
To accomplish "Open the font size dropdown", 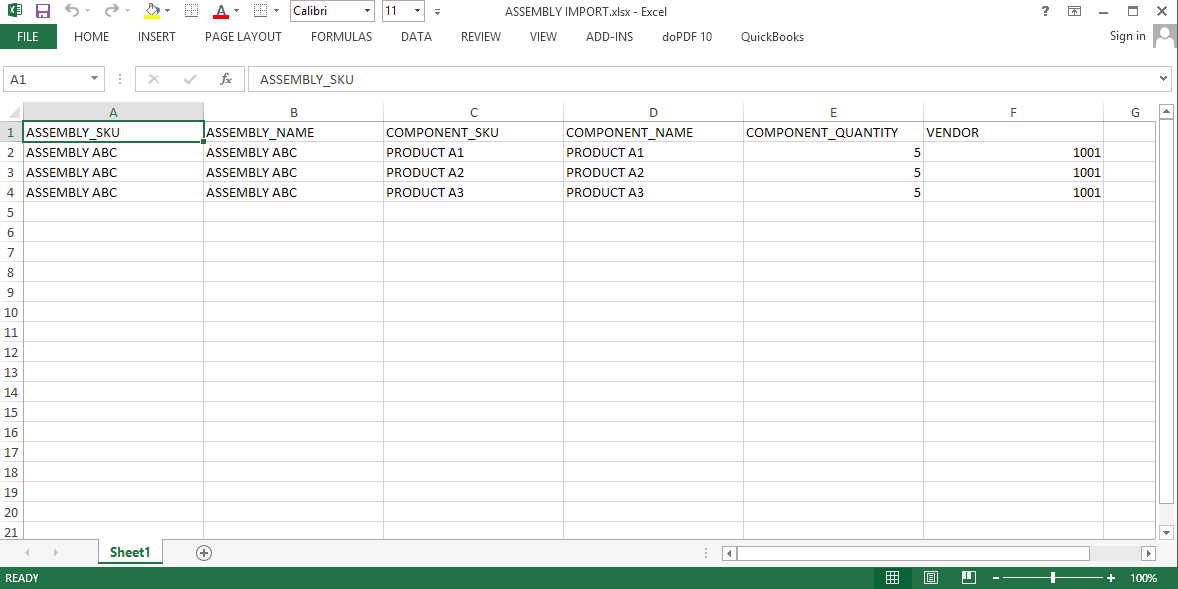I will click(417, 11).
